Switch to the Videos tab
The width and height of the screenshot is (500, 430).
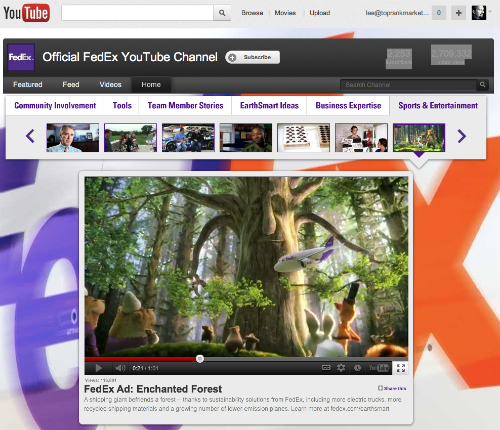click(x=110, y=85)
